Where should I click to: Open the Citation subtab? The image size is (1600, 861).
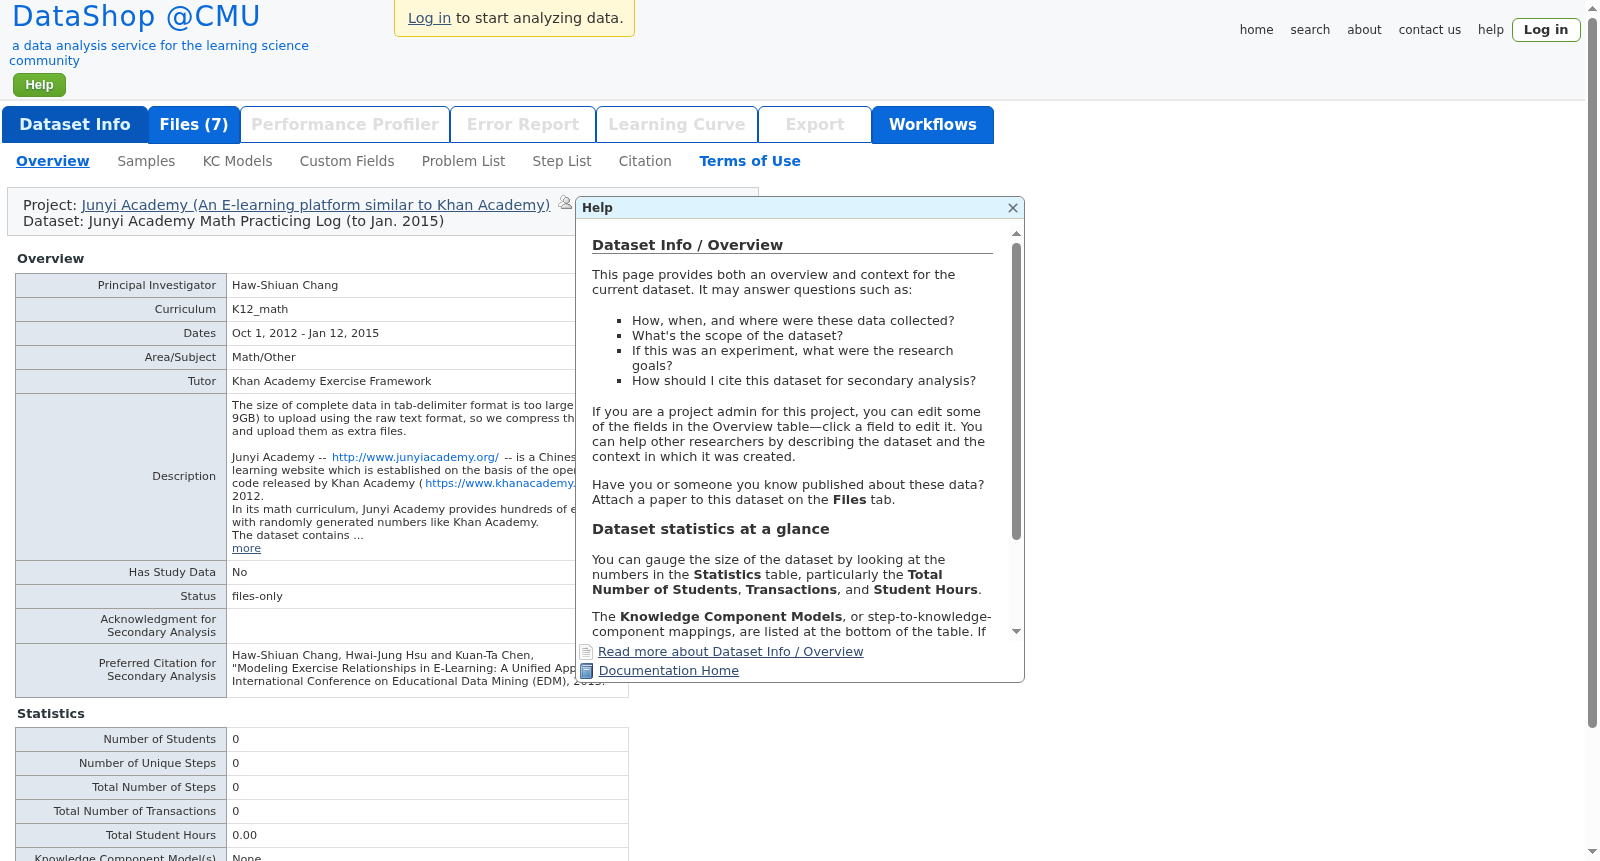[x=645, y=161]
